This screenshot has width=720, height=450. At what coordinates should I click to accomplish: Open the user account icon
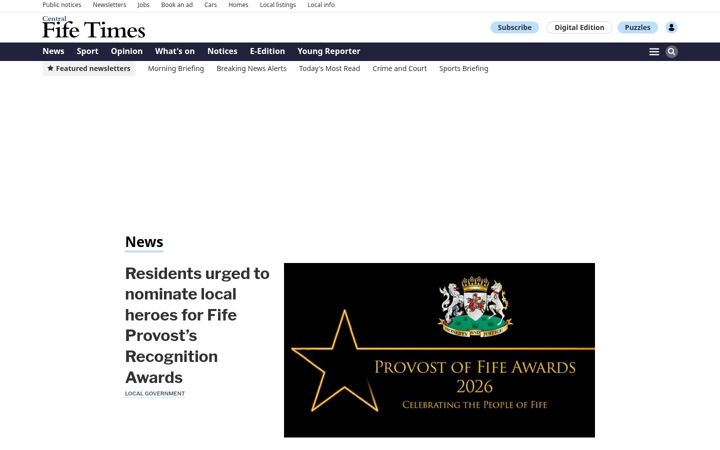point(671,28)
